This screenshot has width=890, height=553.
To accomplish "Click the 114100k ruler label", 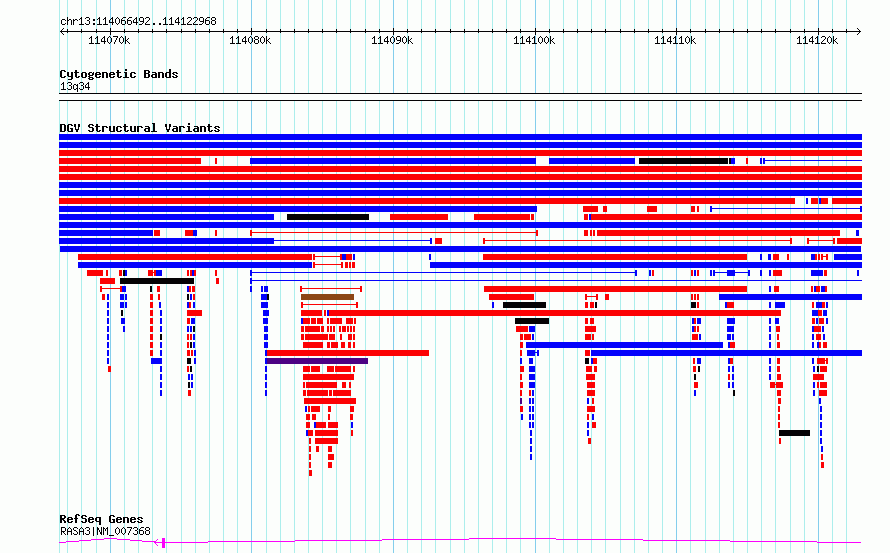I will [x=534, y=40].
